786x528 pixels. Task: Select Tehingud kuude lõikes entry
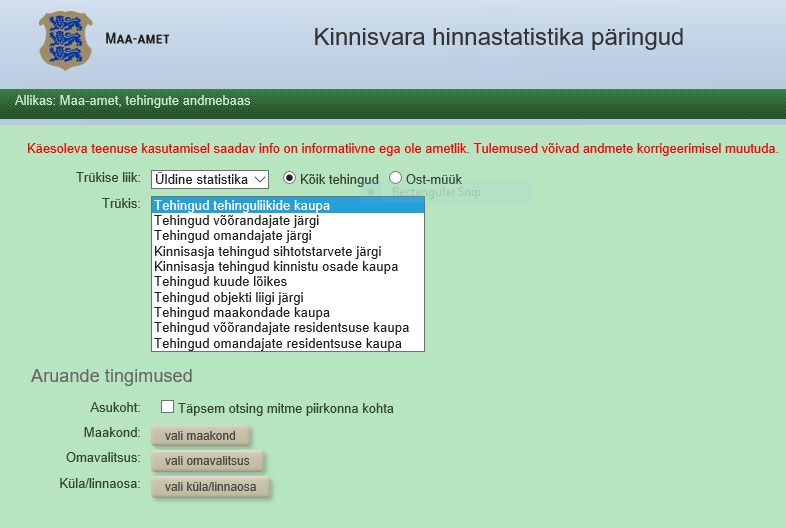[288, 282]
